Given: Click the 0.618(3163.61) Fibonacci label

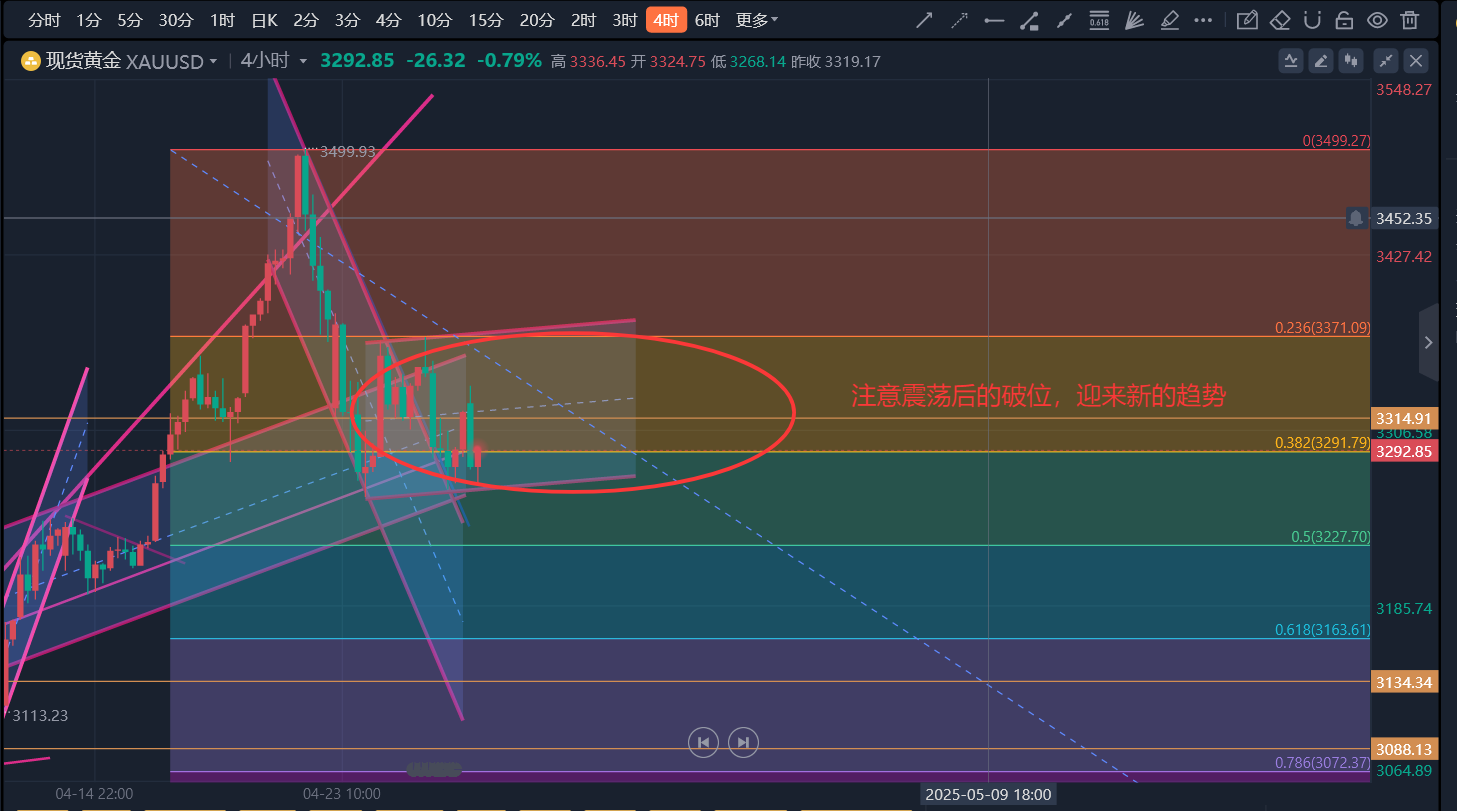Looking at the screenshot, I should [1322, 630].
